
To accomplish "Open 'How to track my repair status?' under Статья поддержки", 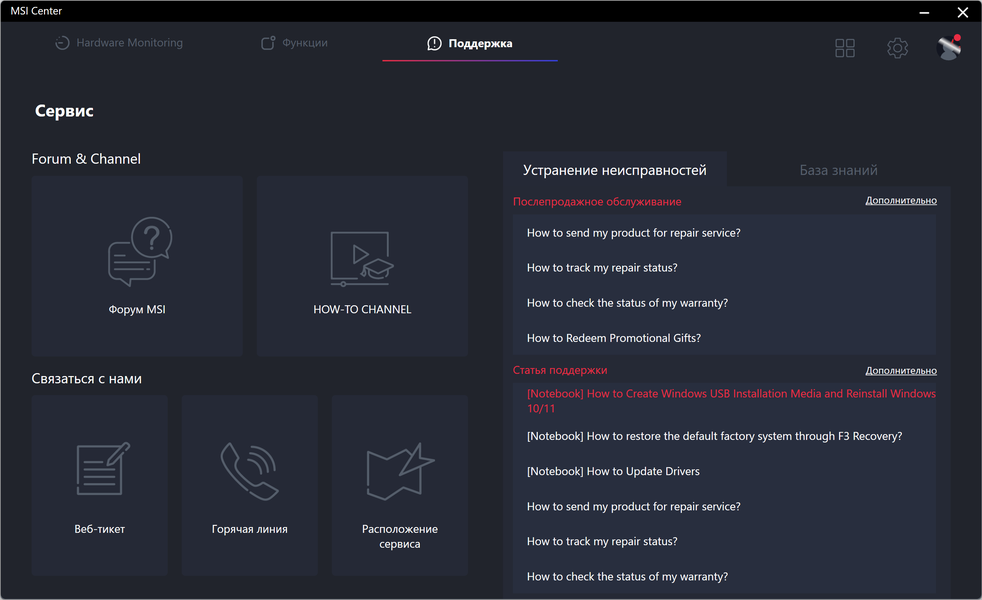I will coord(602,542).
